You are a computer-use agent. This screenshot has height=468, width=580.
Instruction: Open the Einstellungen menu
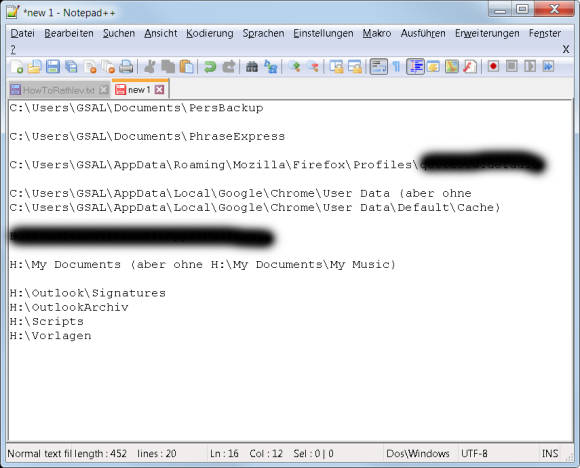[323, 33]
